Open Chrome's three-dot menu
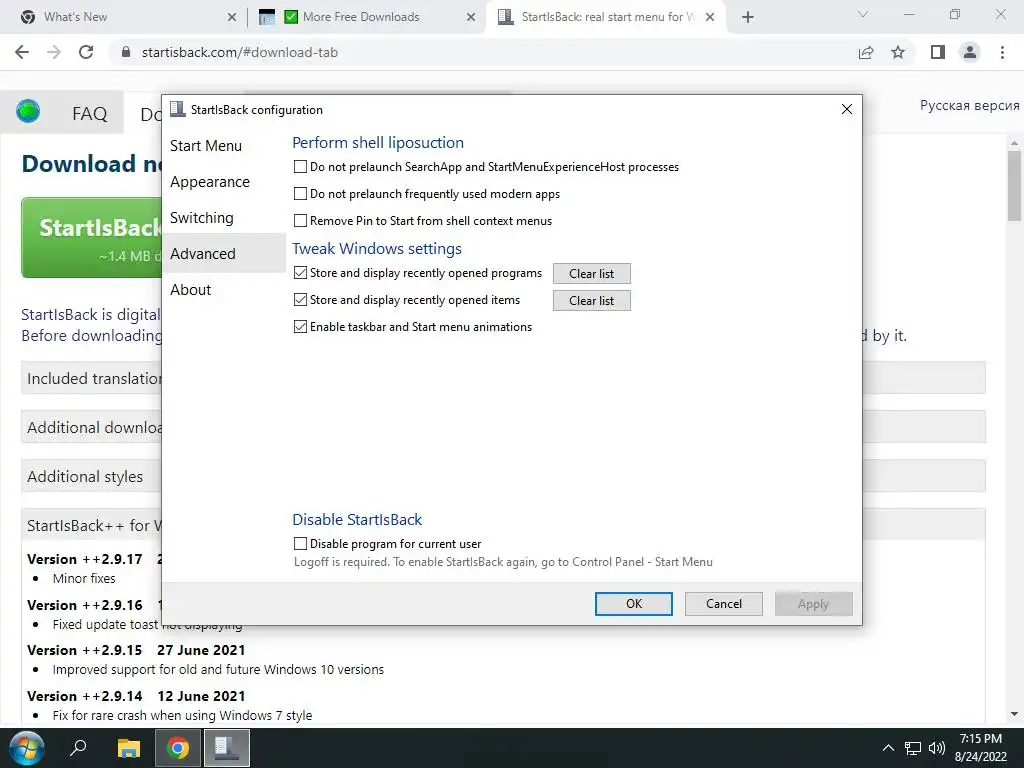This screenshot has height=768, width=1024. click(x=1002, y=52)
